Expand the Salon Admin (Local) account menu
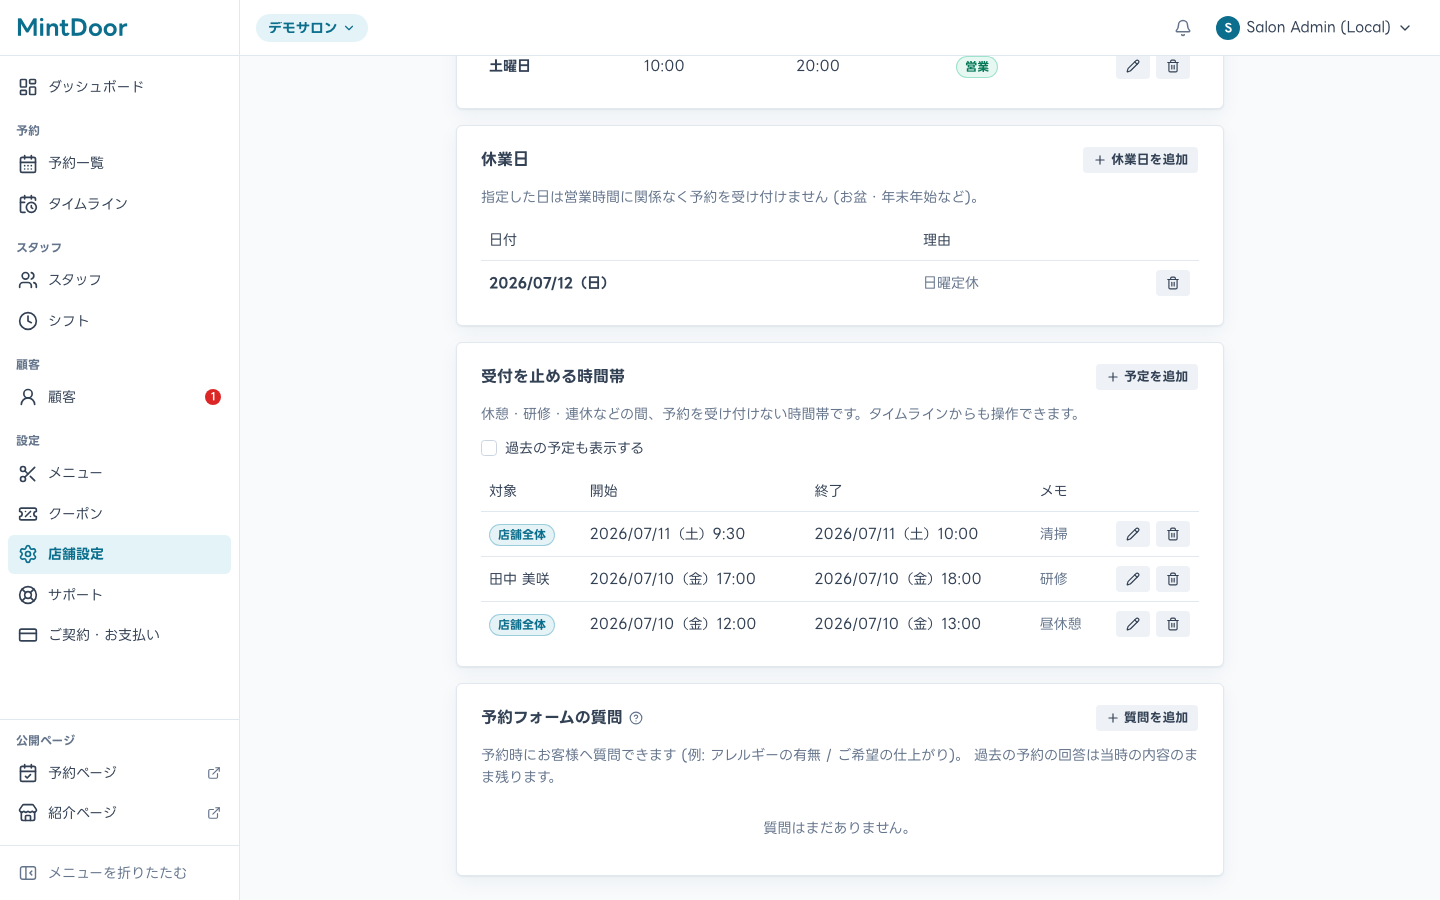The height and width of the screenshot is (900, 1440). click(1316, 28)
